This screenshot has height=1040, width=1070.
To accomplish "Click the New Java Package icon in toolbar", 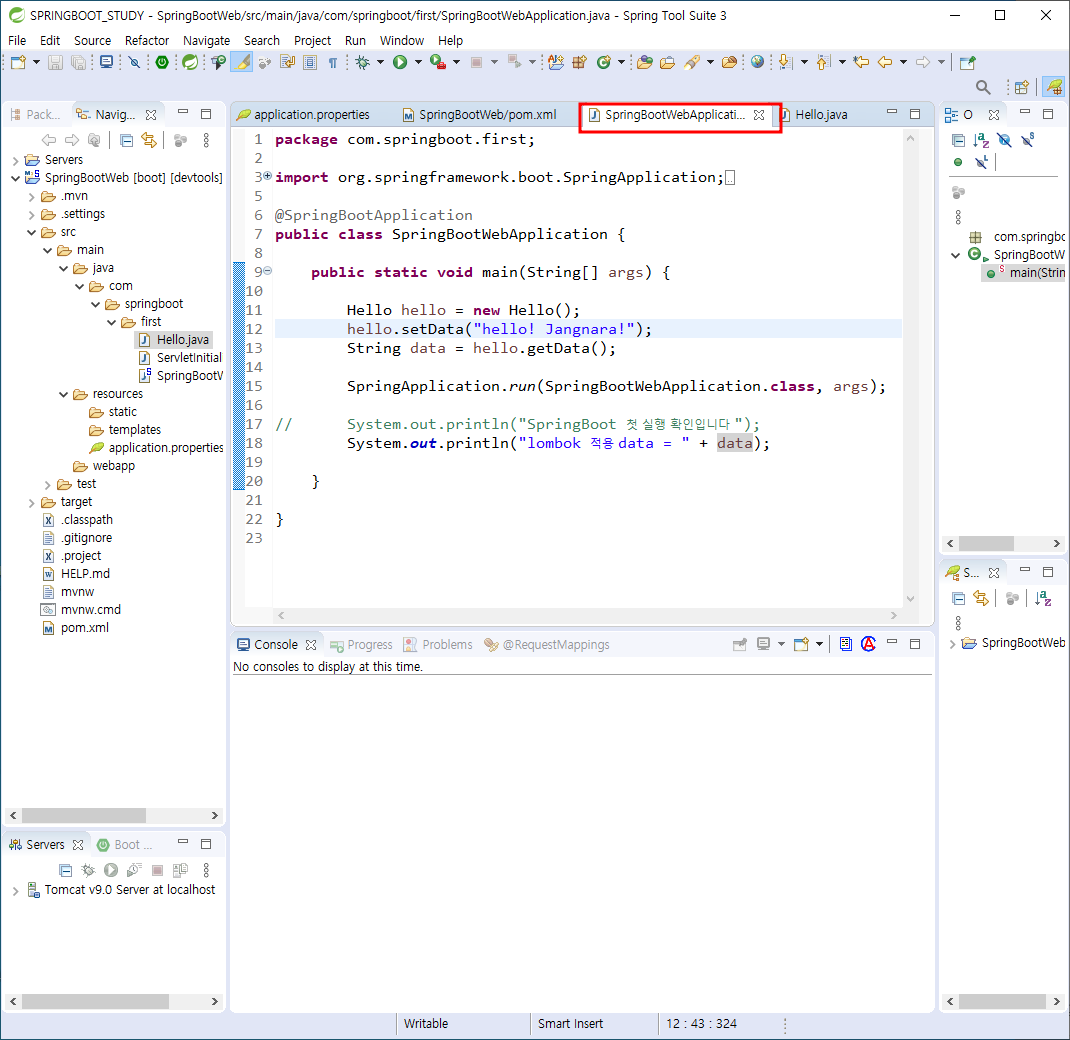I will pyautogui.click(x=579, y=63).
